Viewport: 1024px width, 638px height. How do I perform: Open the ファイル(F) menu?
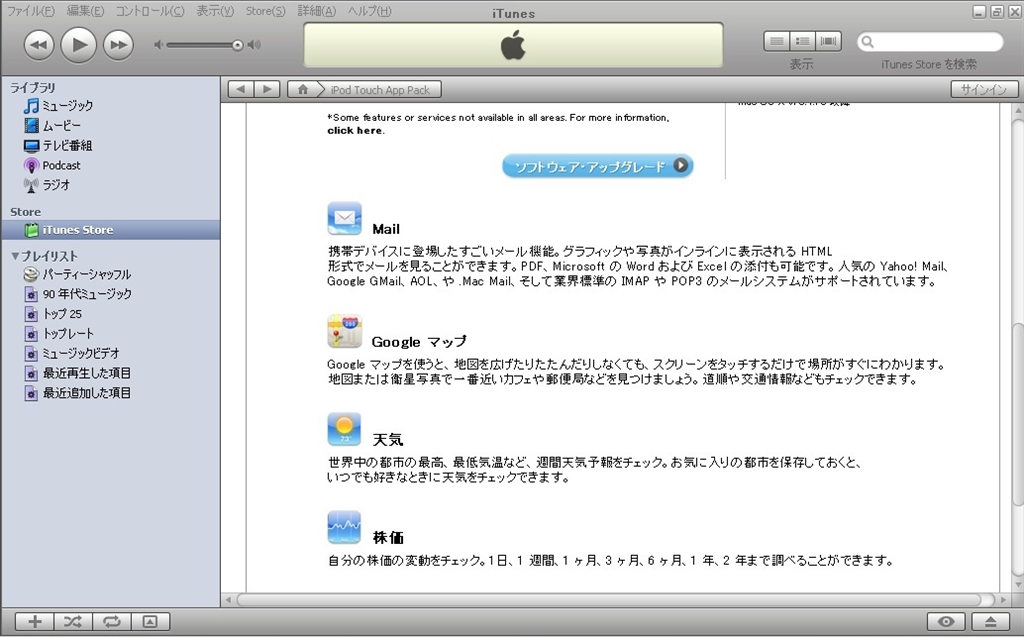[31, 10]
